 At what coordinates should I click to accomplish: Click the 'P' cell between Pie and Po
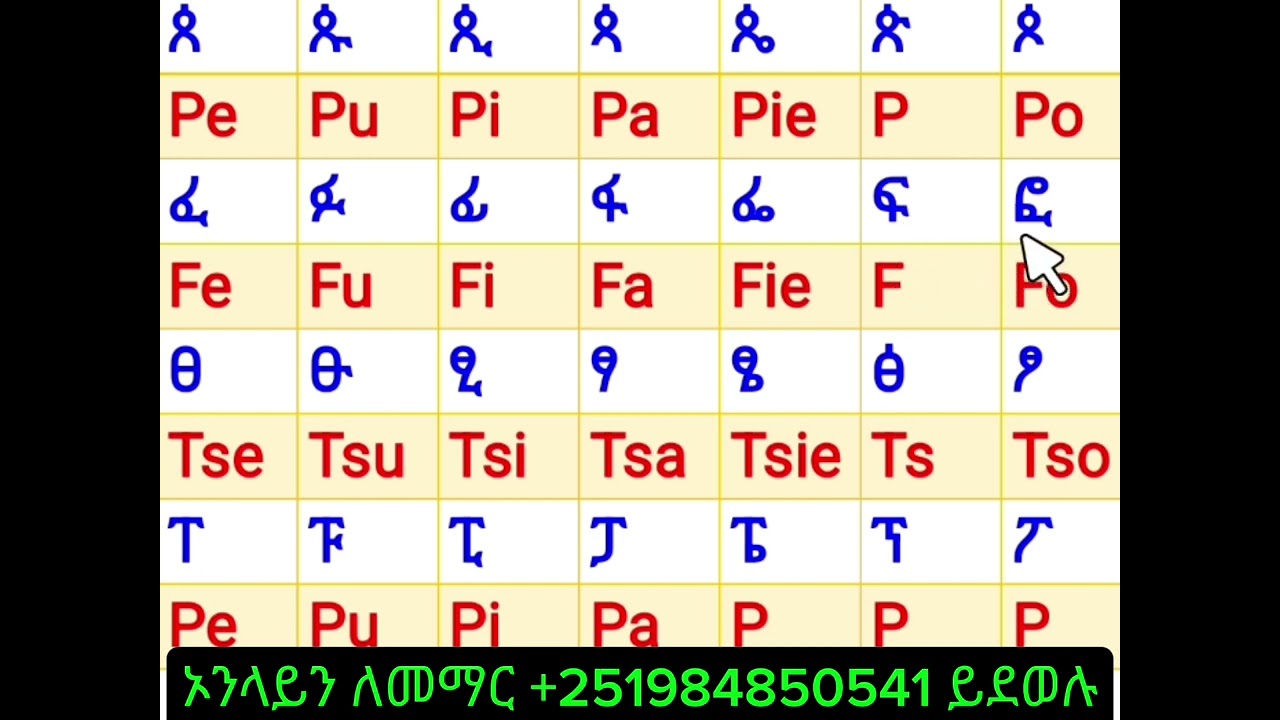[890, 116]
